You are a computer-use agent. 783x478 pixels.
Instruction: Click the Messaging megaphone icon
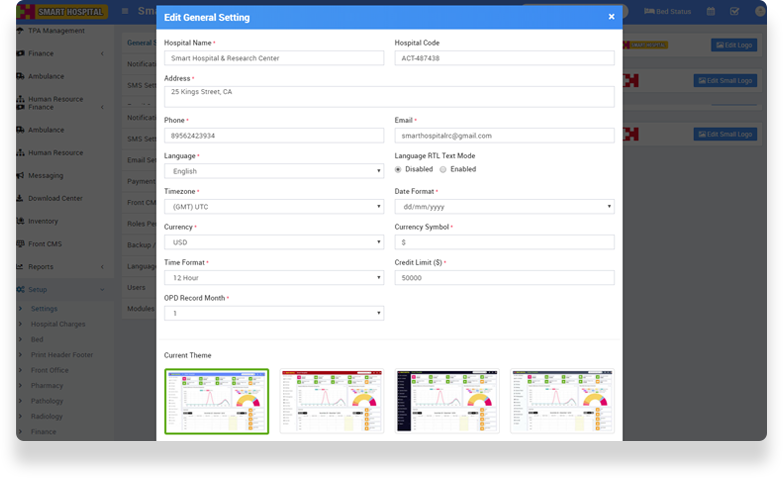pos(20,175)
